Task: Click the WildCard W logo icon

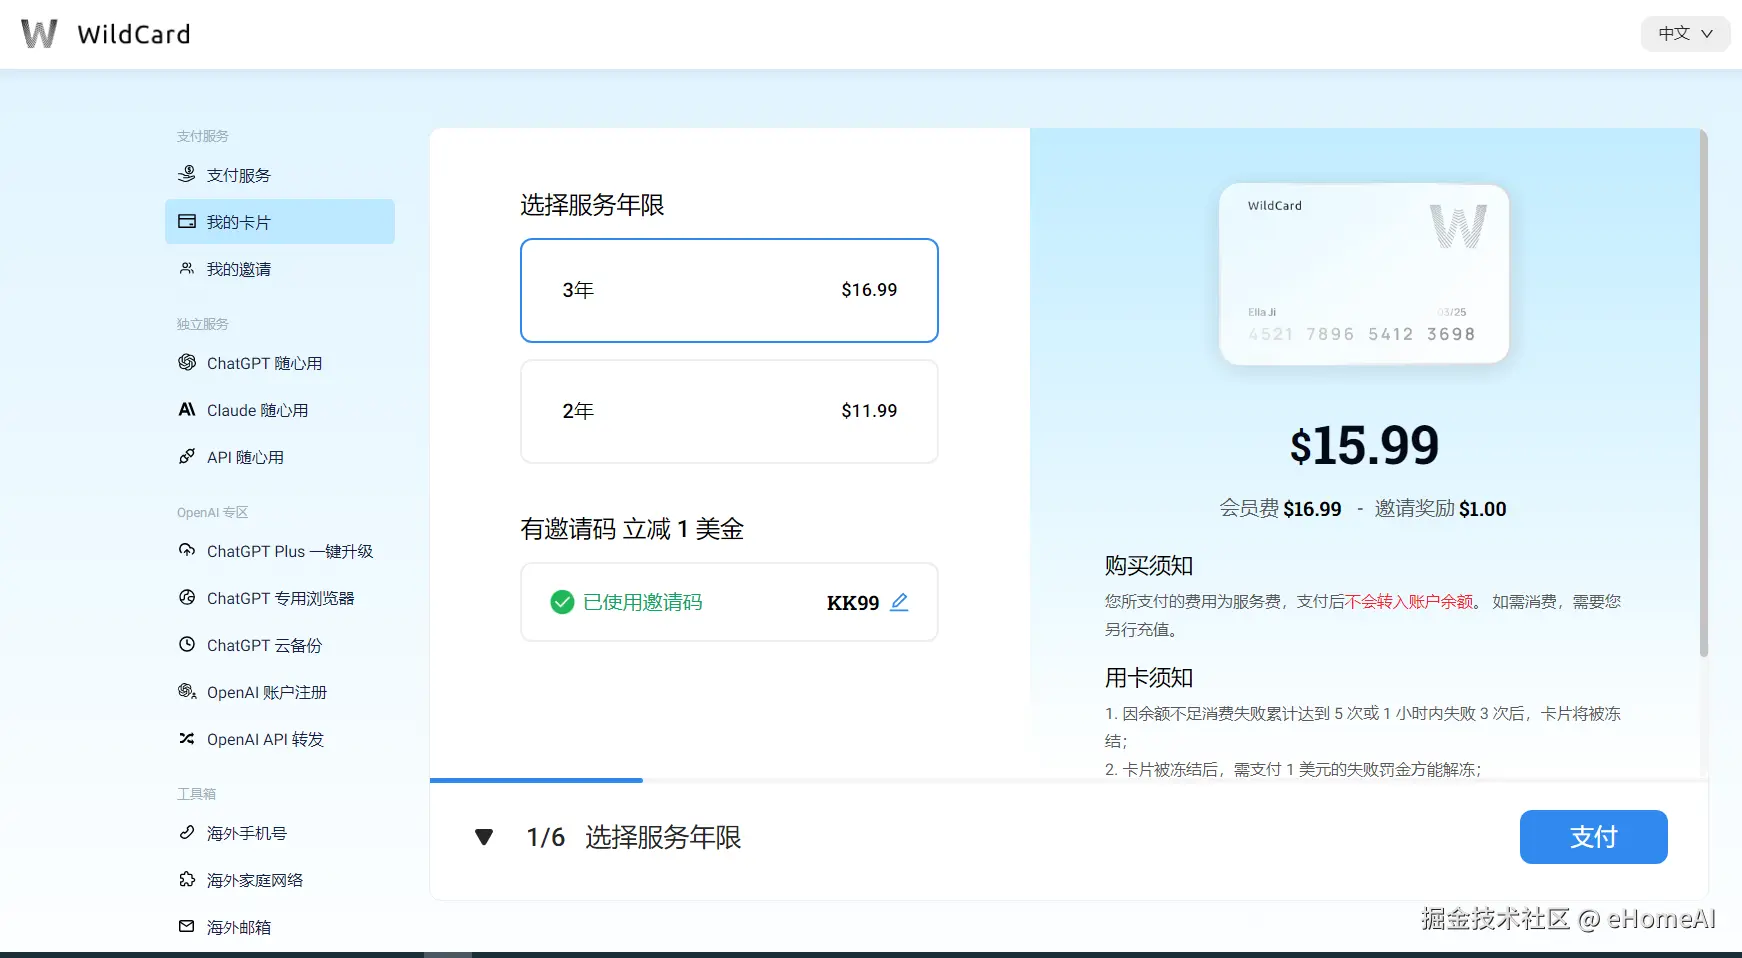Action: [x=39, y=34]
